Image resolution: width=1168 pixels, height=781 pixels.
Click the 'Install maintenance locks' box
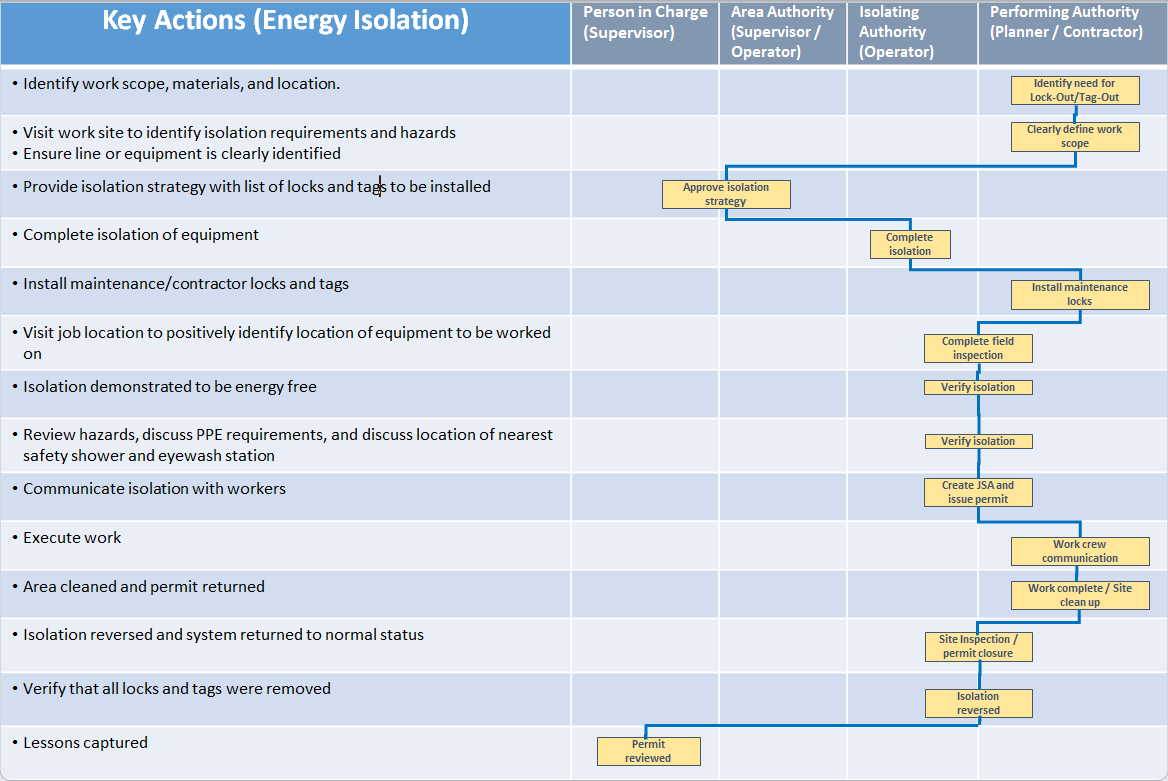[1079, 295]
